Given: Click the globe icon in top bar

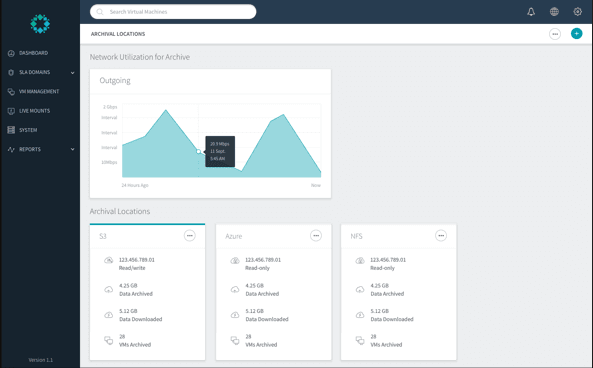Looking at the screenshot, I should pyautogui.click(x=554, y=12).
